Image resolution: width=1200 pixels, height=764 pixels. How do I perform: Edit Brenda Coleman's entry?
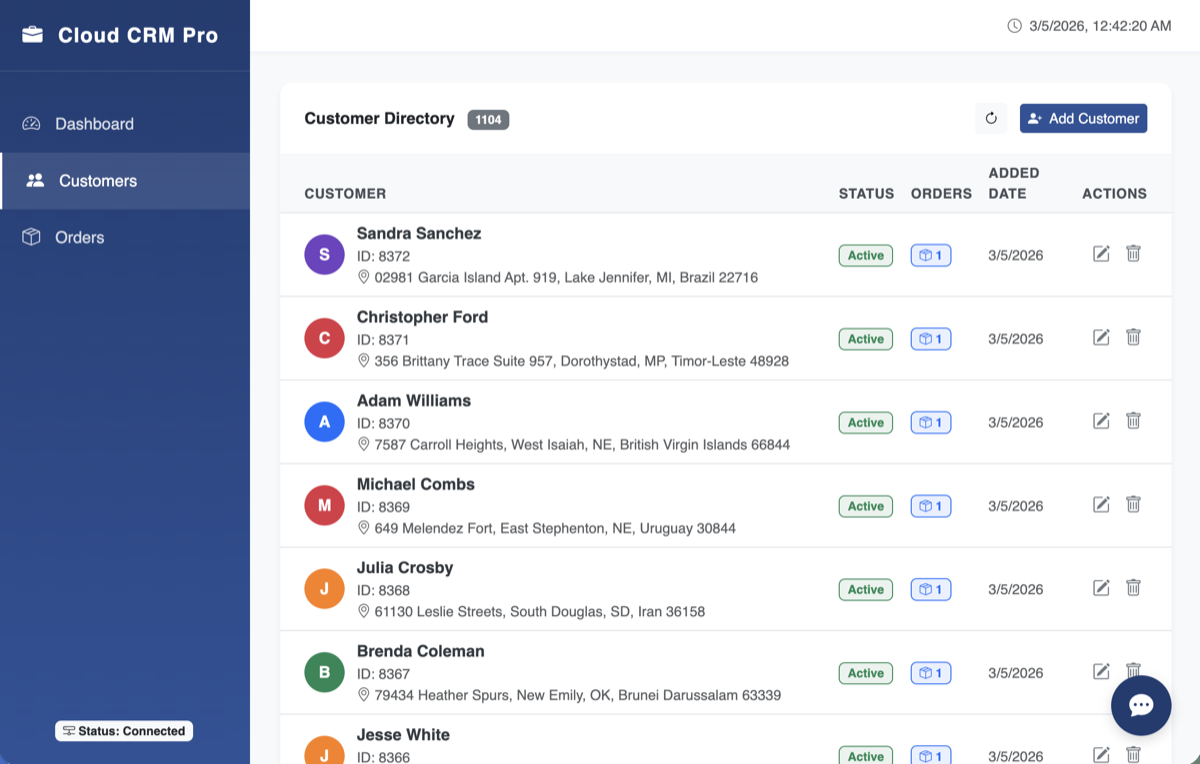point(1101,671)
